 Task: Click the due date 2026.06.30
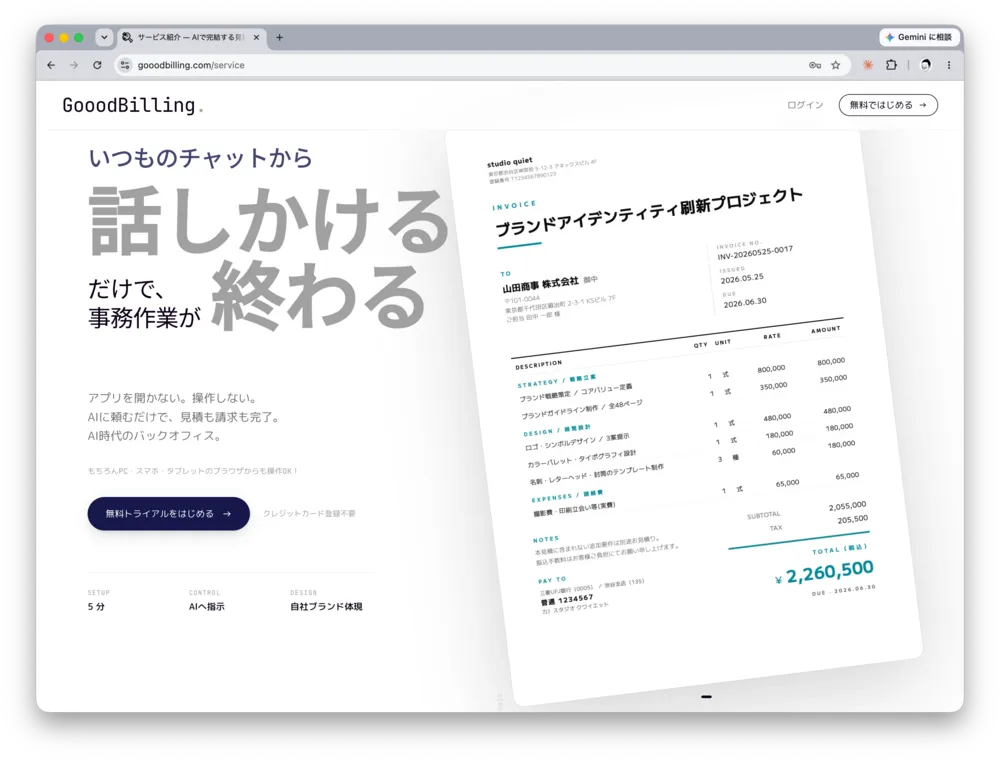pyautogui.click(x=745, y=303)
